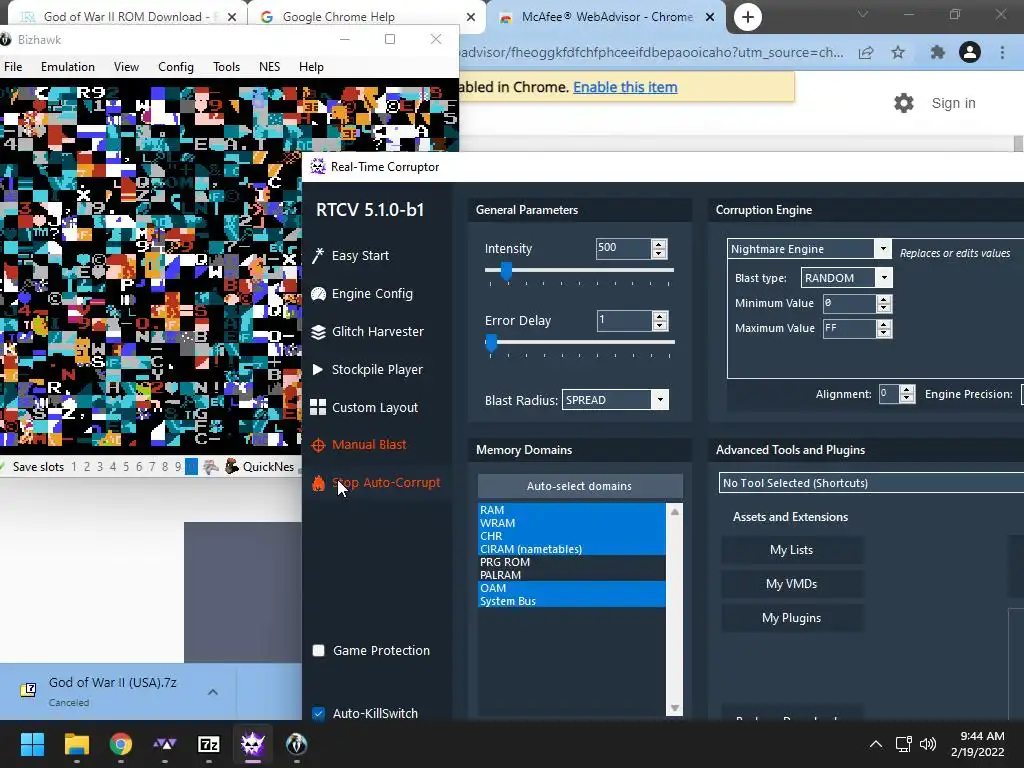Viewport: 1024px width, 768px height.
Task: Open the RTCV taskbar icon
Action: 253,744
